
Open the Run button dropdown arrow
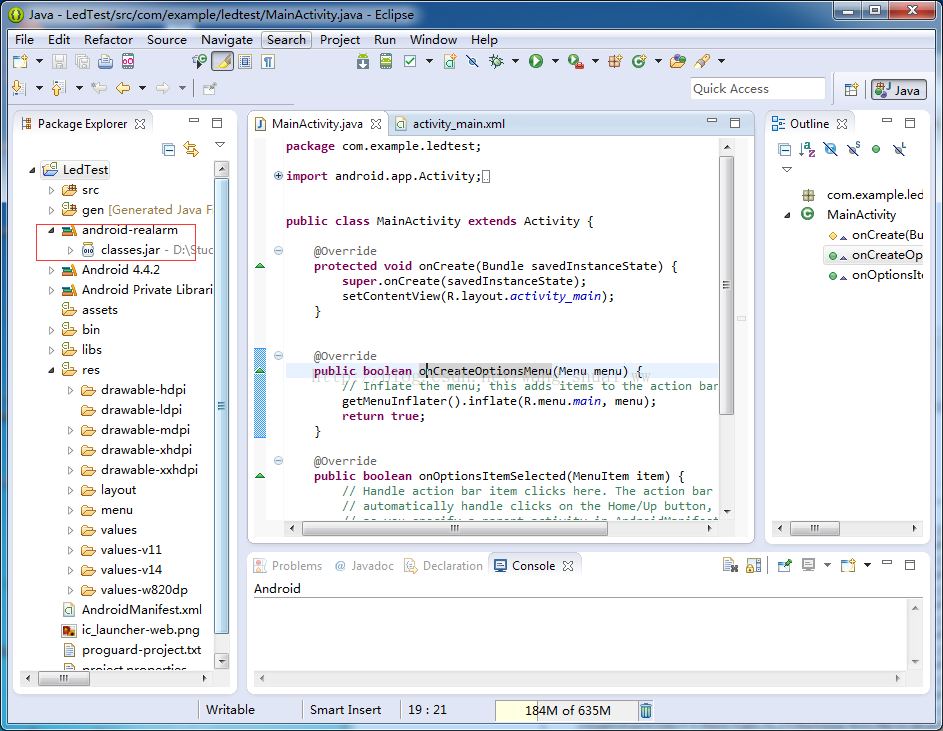pos(554,61)
